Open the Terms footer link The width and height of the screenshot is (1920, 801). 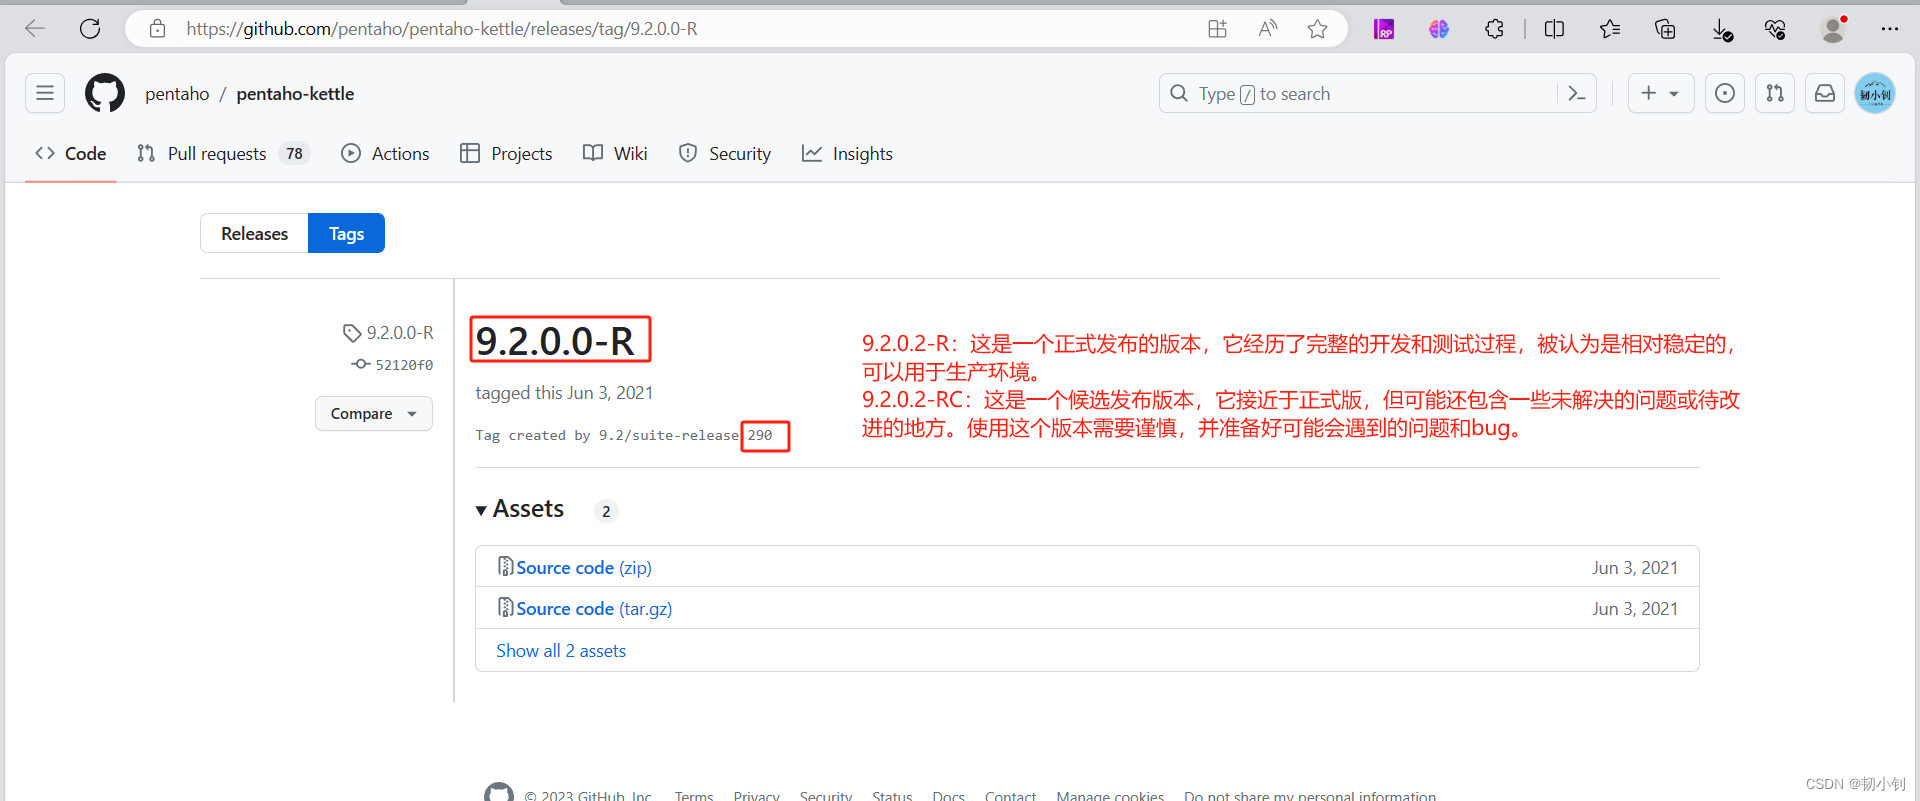pos(694,795)
